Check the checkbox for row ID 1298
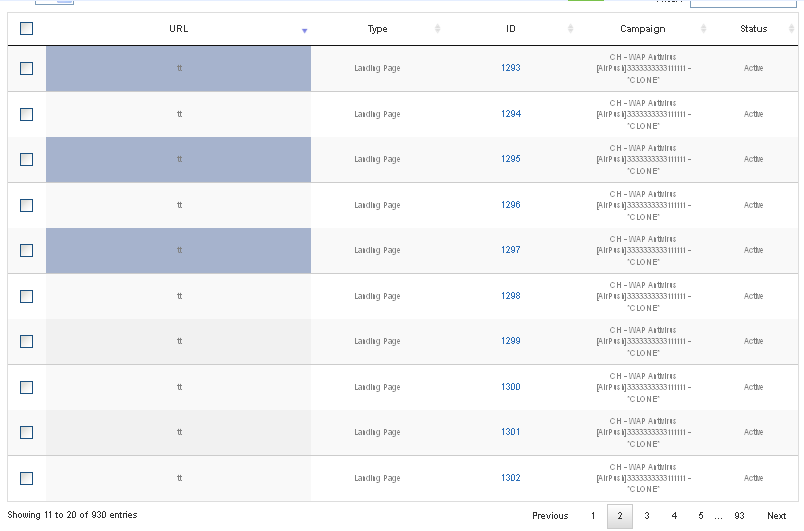 [26, 297]
